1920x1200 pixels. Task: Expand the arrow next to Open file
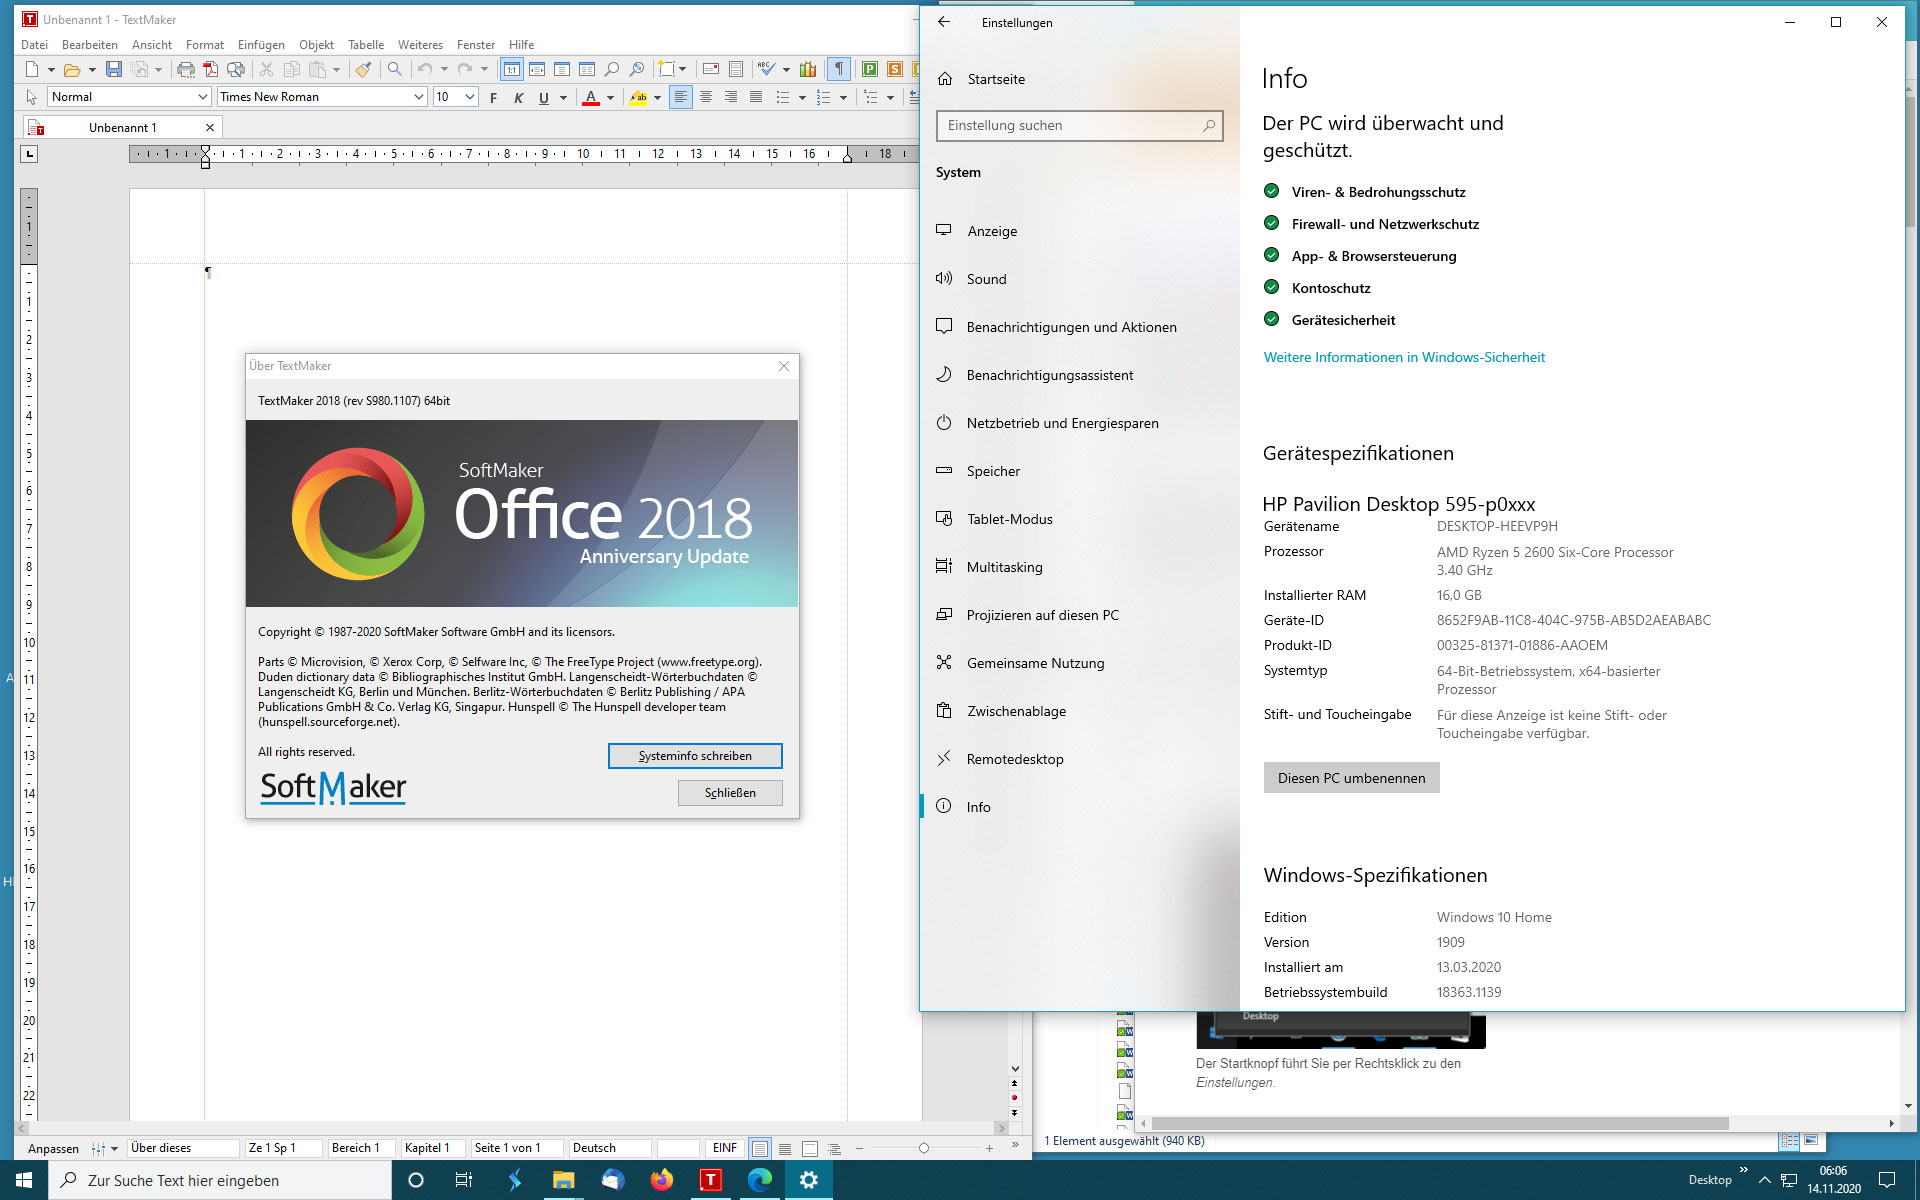[92, 70]
